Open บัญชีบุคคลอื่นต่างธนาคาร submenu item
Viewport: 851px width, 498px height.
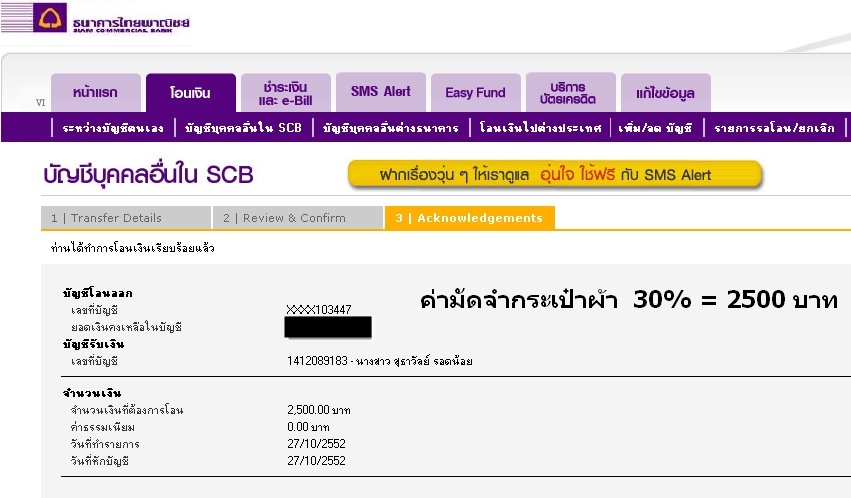391,128
